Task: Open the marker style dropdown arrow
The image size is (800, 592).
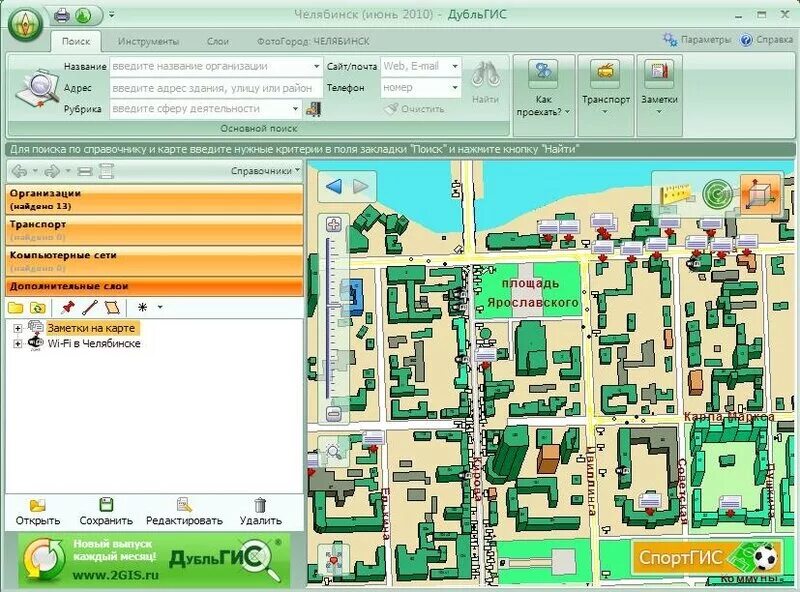Action: tap(160, 307)
